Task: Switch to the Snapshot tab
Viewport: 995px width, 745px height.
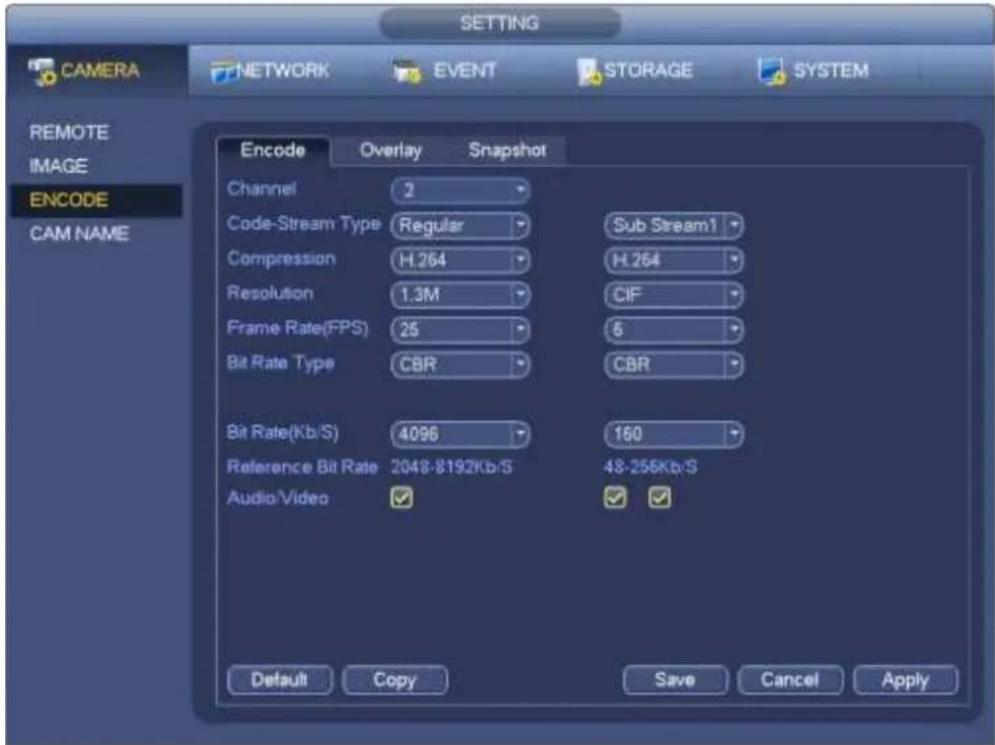Action: pyautogui.click(x=507, y=150)
